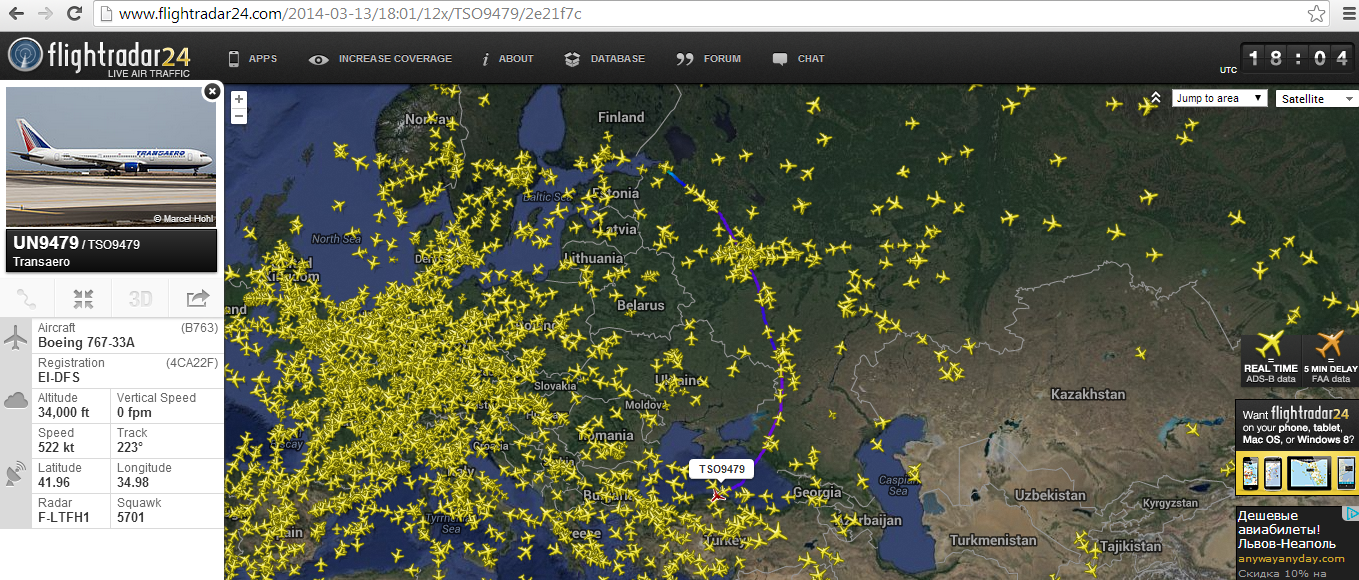Image resolution: width=1359 pixels, height=580 pixels.
Task: Click the collapse arrows icon under the photo
Action: (x=83, y=298)
